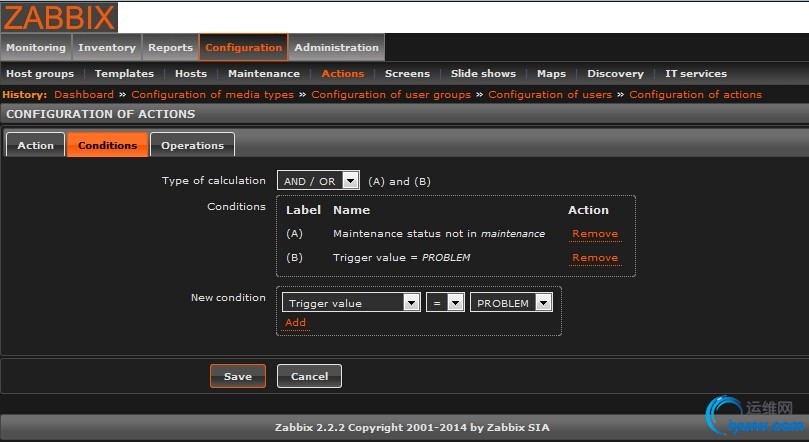Cancel the action configuration

(309, 376)
